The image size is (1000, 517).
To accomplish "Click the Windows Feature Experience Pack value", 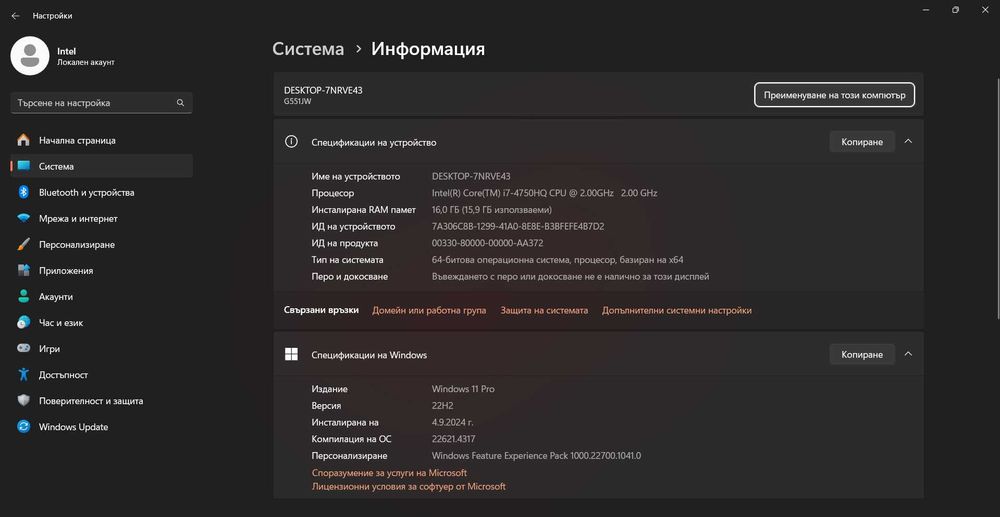I will click(536, 456).
